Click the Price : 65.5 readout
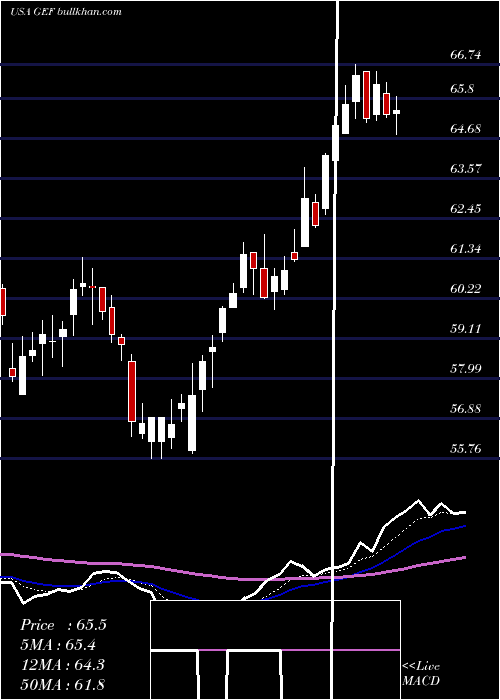The height and width of the screenshot is (700, 500). pyautogui.click(x=63, y=625)
